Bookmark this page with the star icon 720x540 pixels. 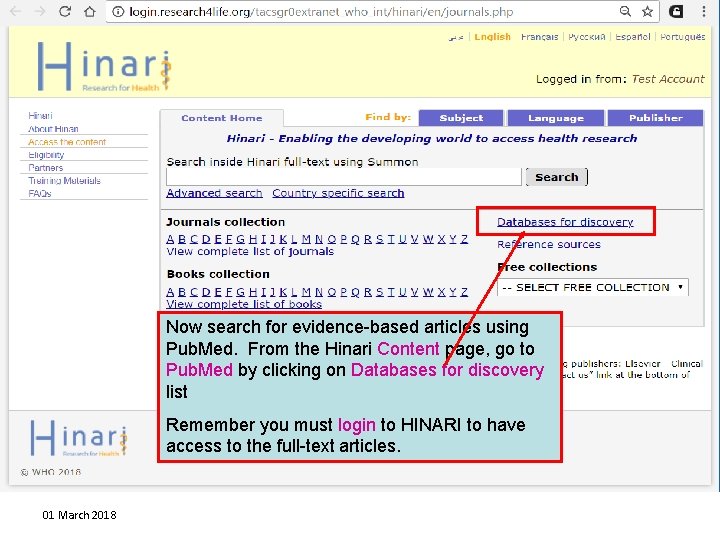[647, 11]
